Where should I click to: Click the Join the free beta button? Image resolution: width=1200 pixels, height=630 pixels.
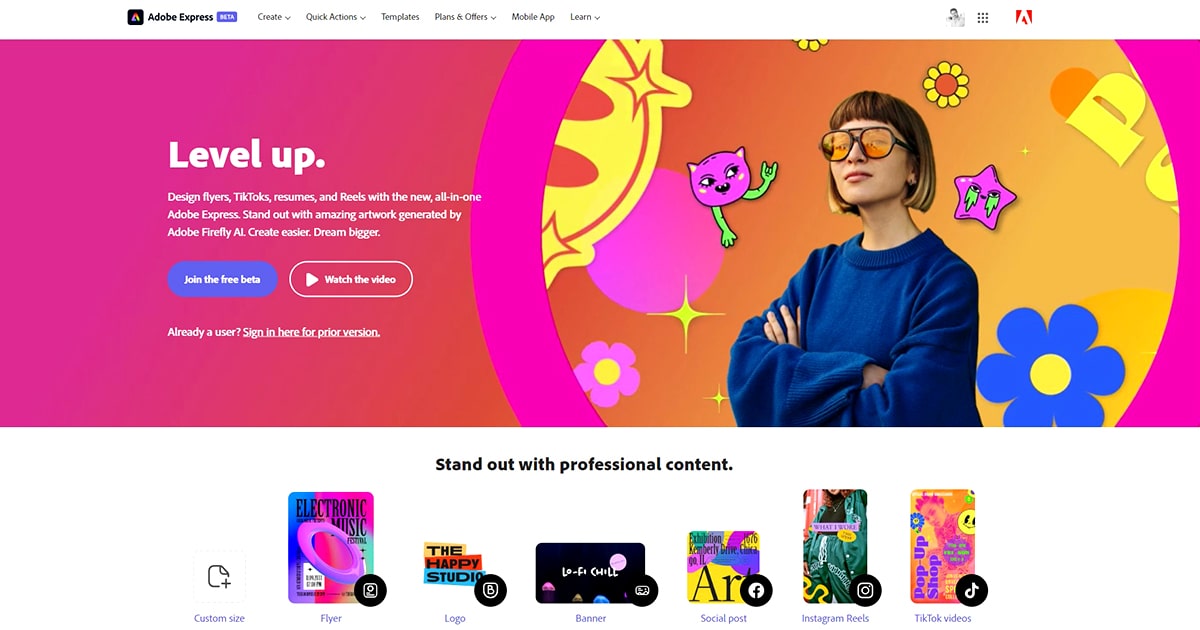[222, 279]
